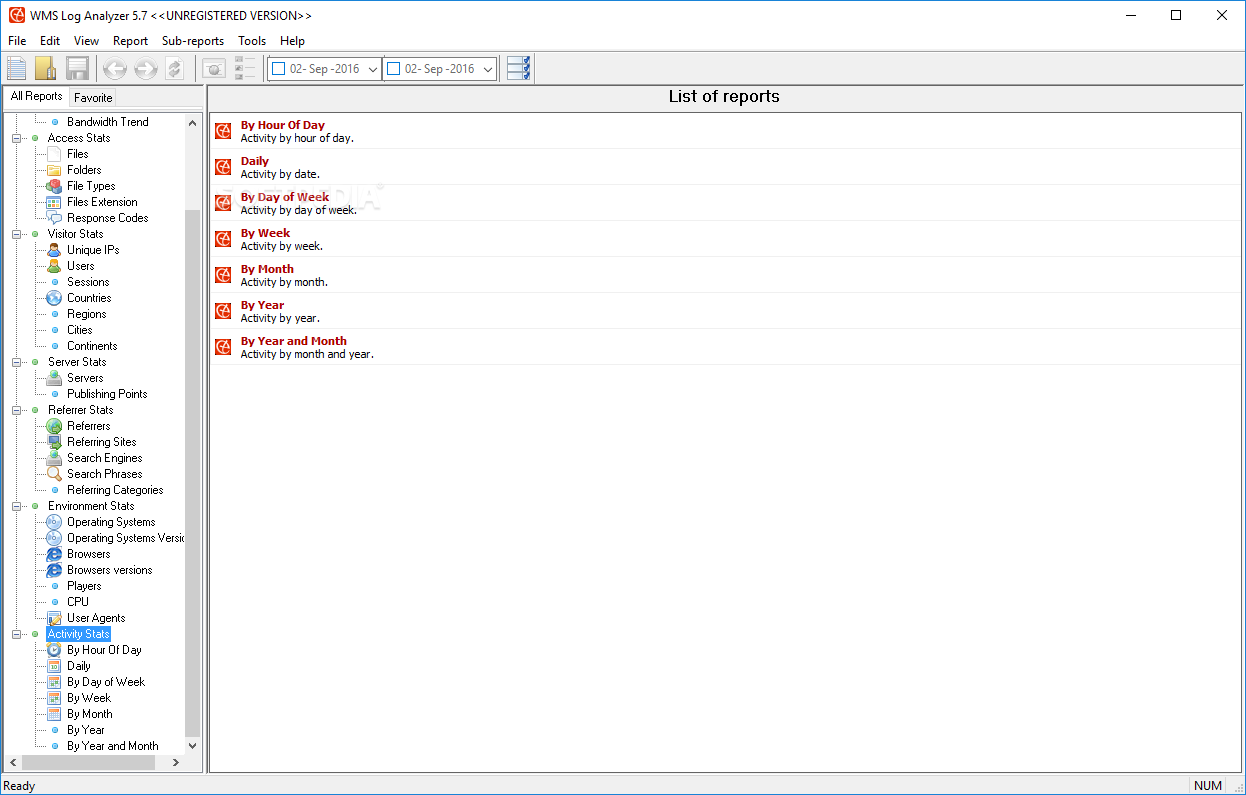Open the Daily link in report list

click(255, 161)
